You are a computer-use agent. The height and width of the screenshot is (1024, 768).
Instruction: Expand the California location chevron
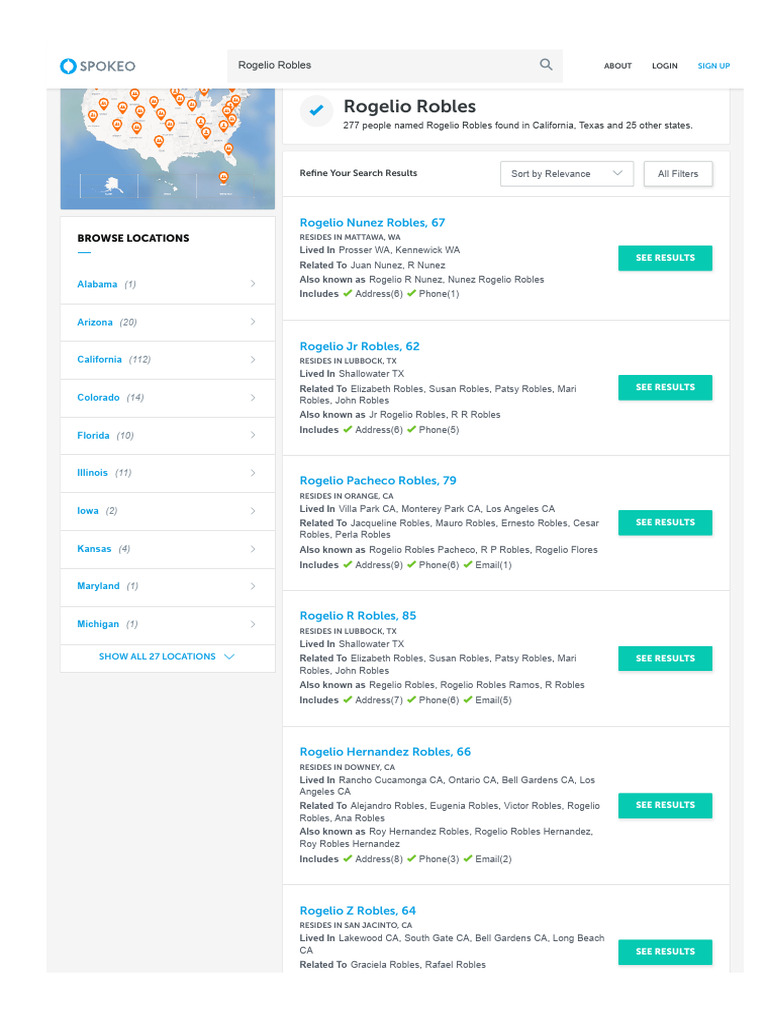pos(252,360)
